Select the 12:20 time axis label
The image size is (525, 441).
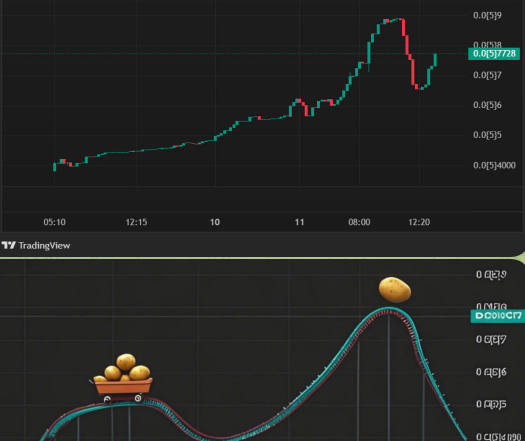(419, 222)
